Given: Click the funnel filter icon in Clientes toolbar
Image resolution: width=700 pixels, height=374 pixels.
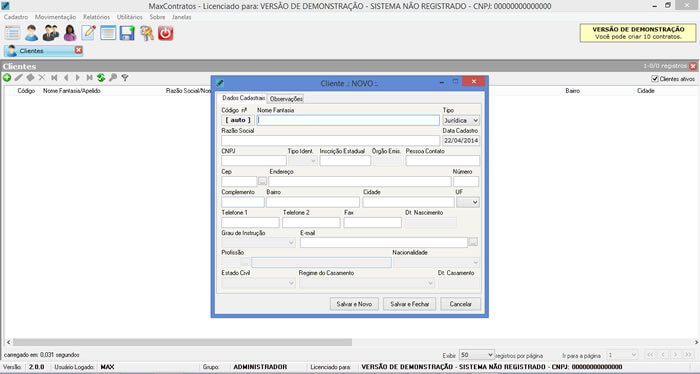Looking at the screenshot, I should (125, 78).
